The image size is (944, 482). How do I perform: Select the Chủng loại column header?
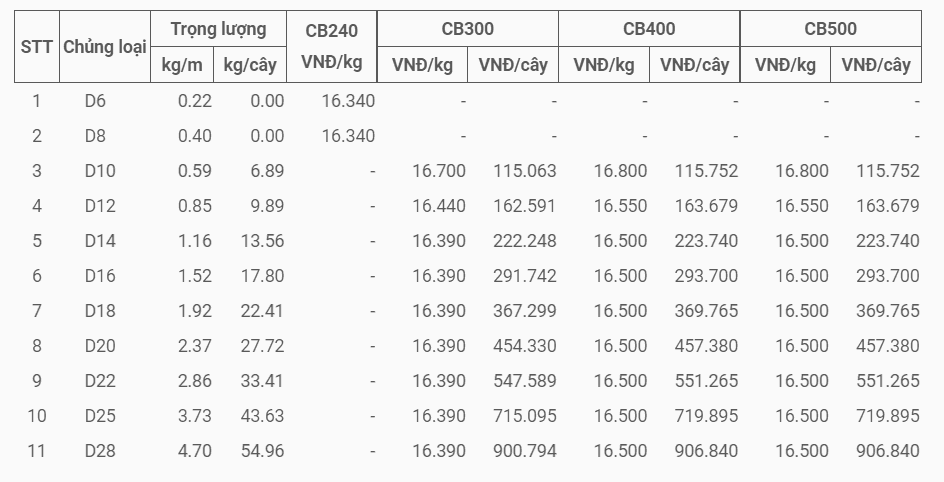[x=105, y=46]
